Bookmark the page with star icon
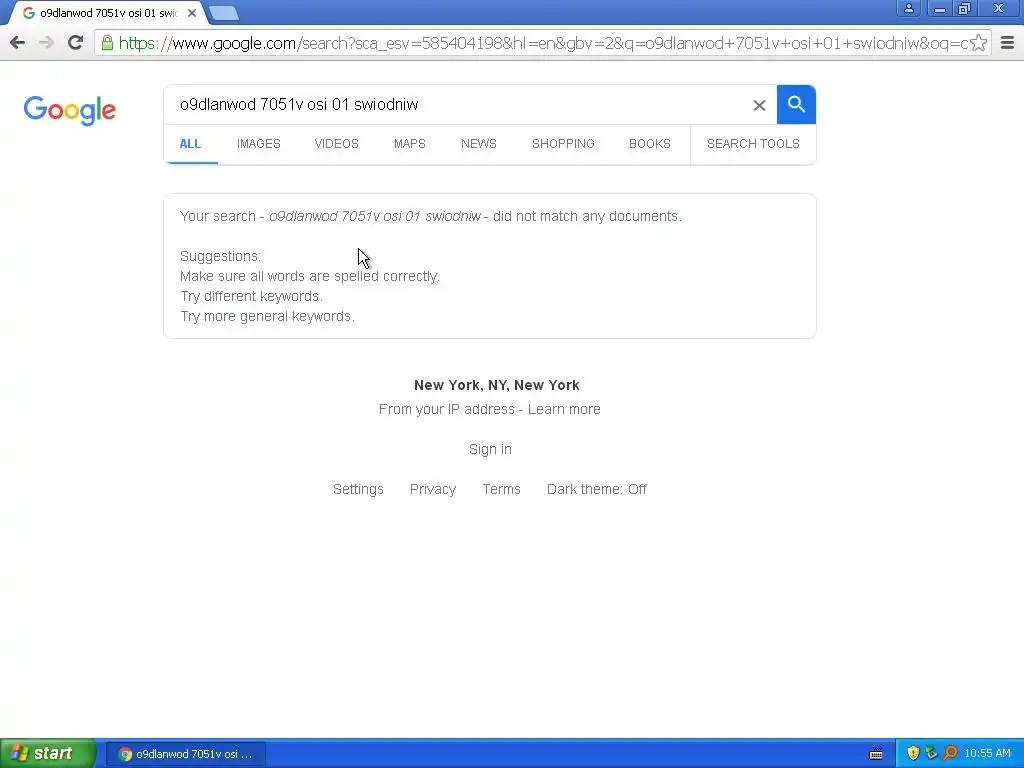Image resolution: width=1024 pixels, height=768 pixels. [978, 43]
